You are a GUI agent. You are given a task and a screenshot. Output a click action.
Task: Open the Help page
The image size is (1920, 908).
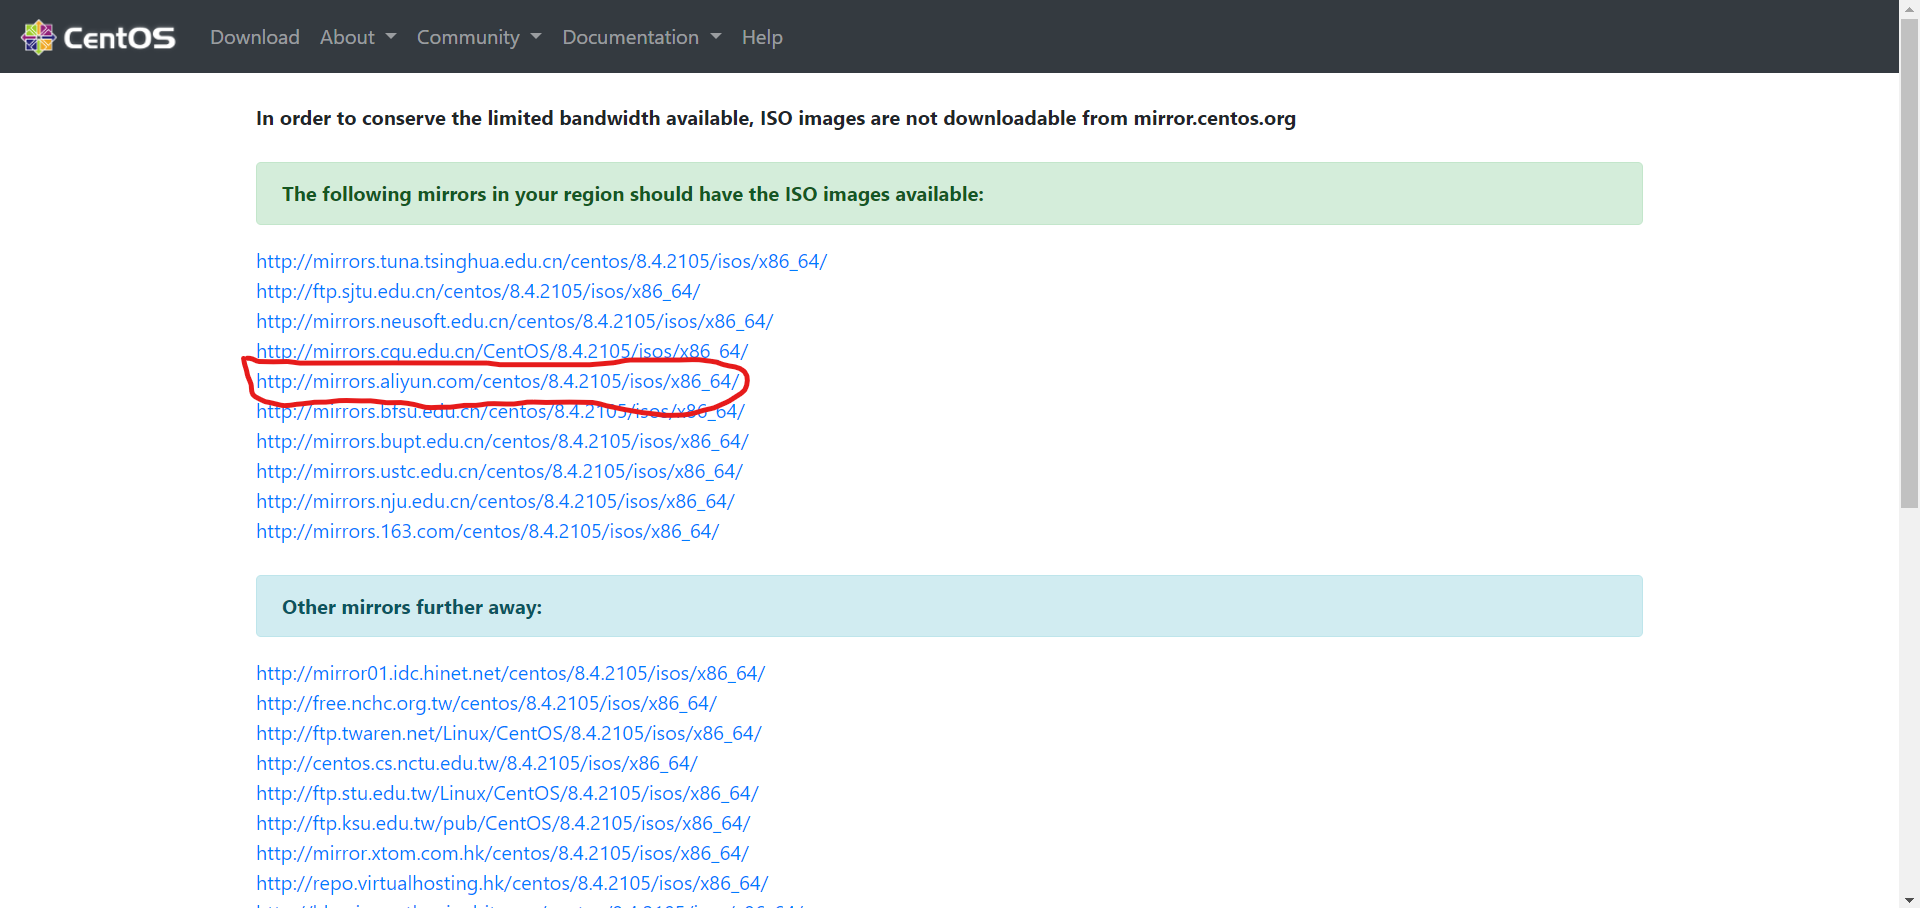click(762, 37)
